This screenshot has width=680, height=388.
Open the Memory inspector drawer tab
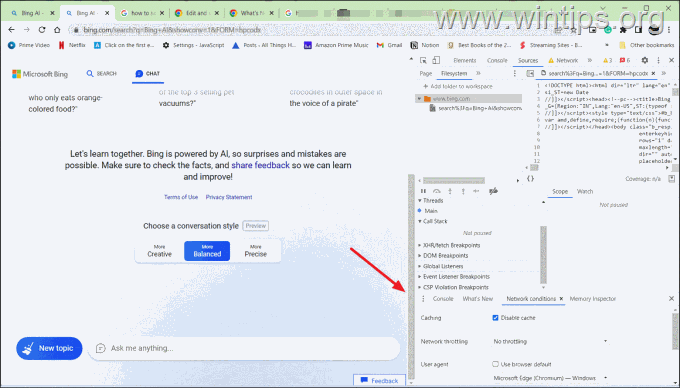(592, 299)
